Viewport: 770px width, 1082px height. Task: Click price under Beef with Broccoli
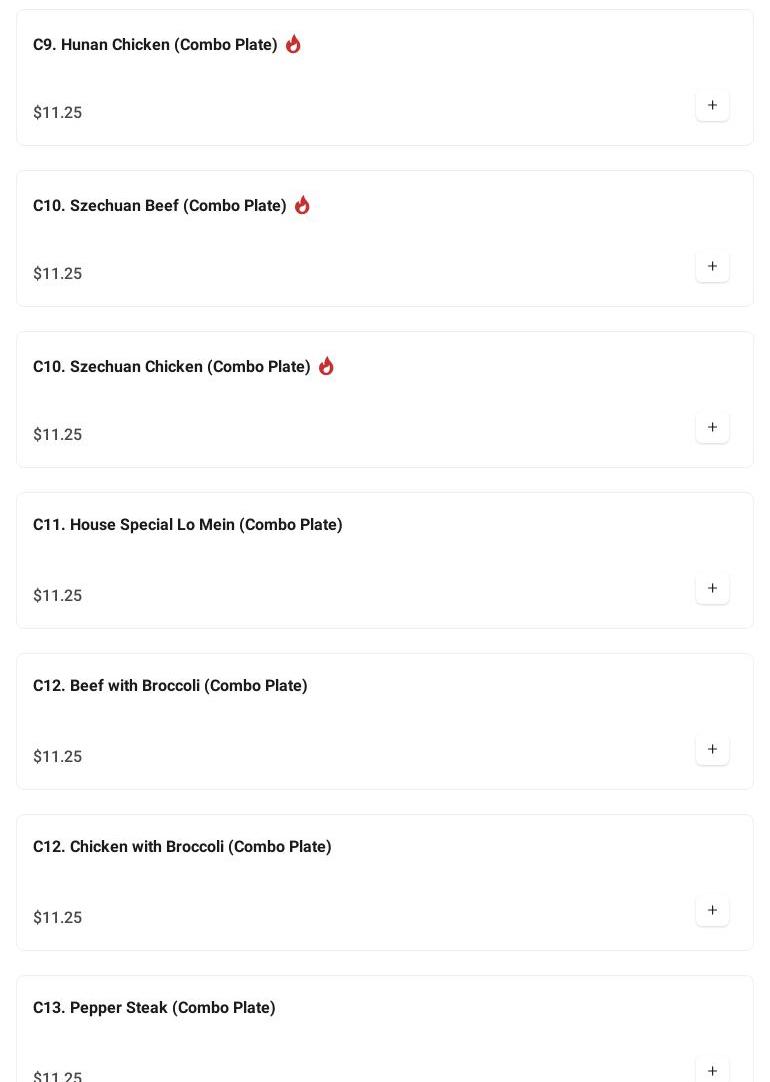pos(58,757)
